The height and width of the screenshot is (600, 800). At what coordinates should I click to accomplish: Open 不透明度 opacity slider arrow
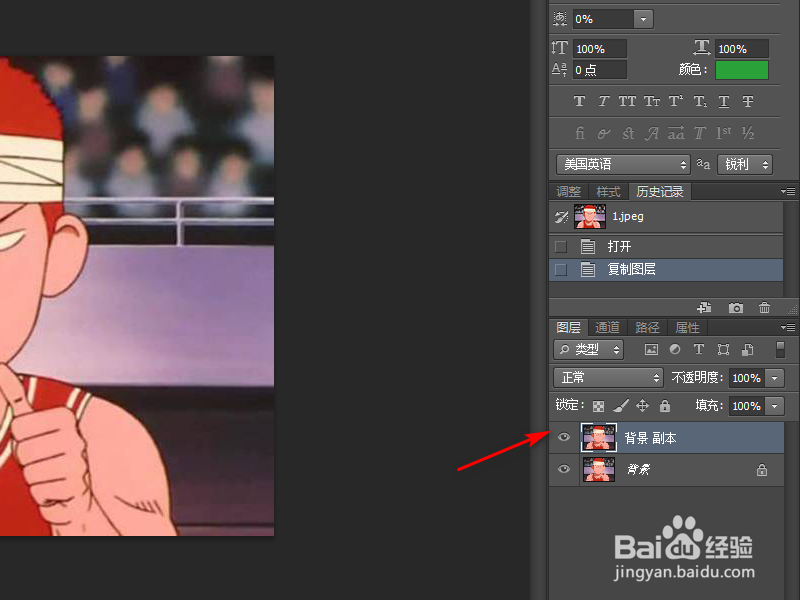click(774, 378)
